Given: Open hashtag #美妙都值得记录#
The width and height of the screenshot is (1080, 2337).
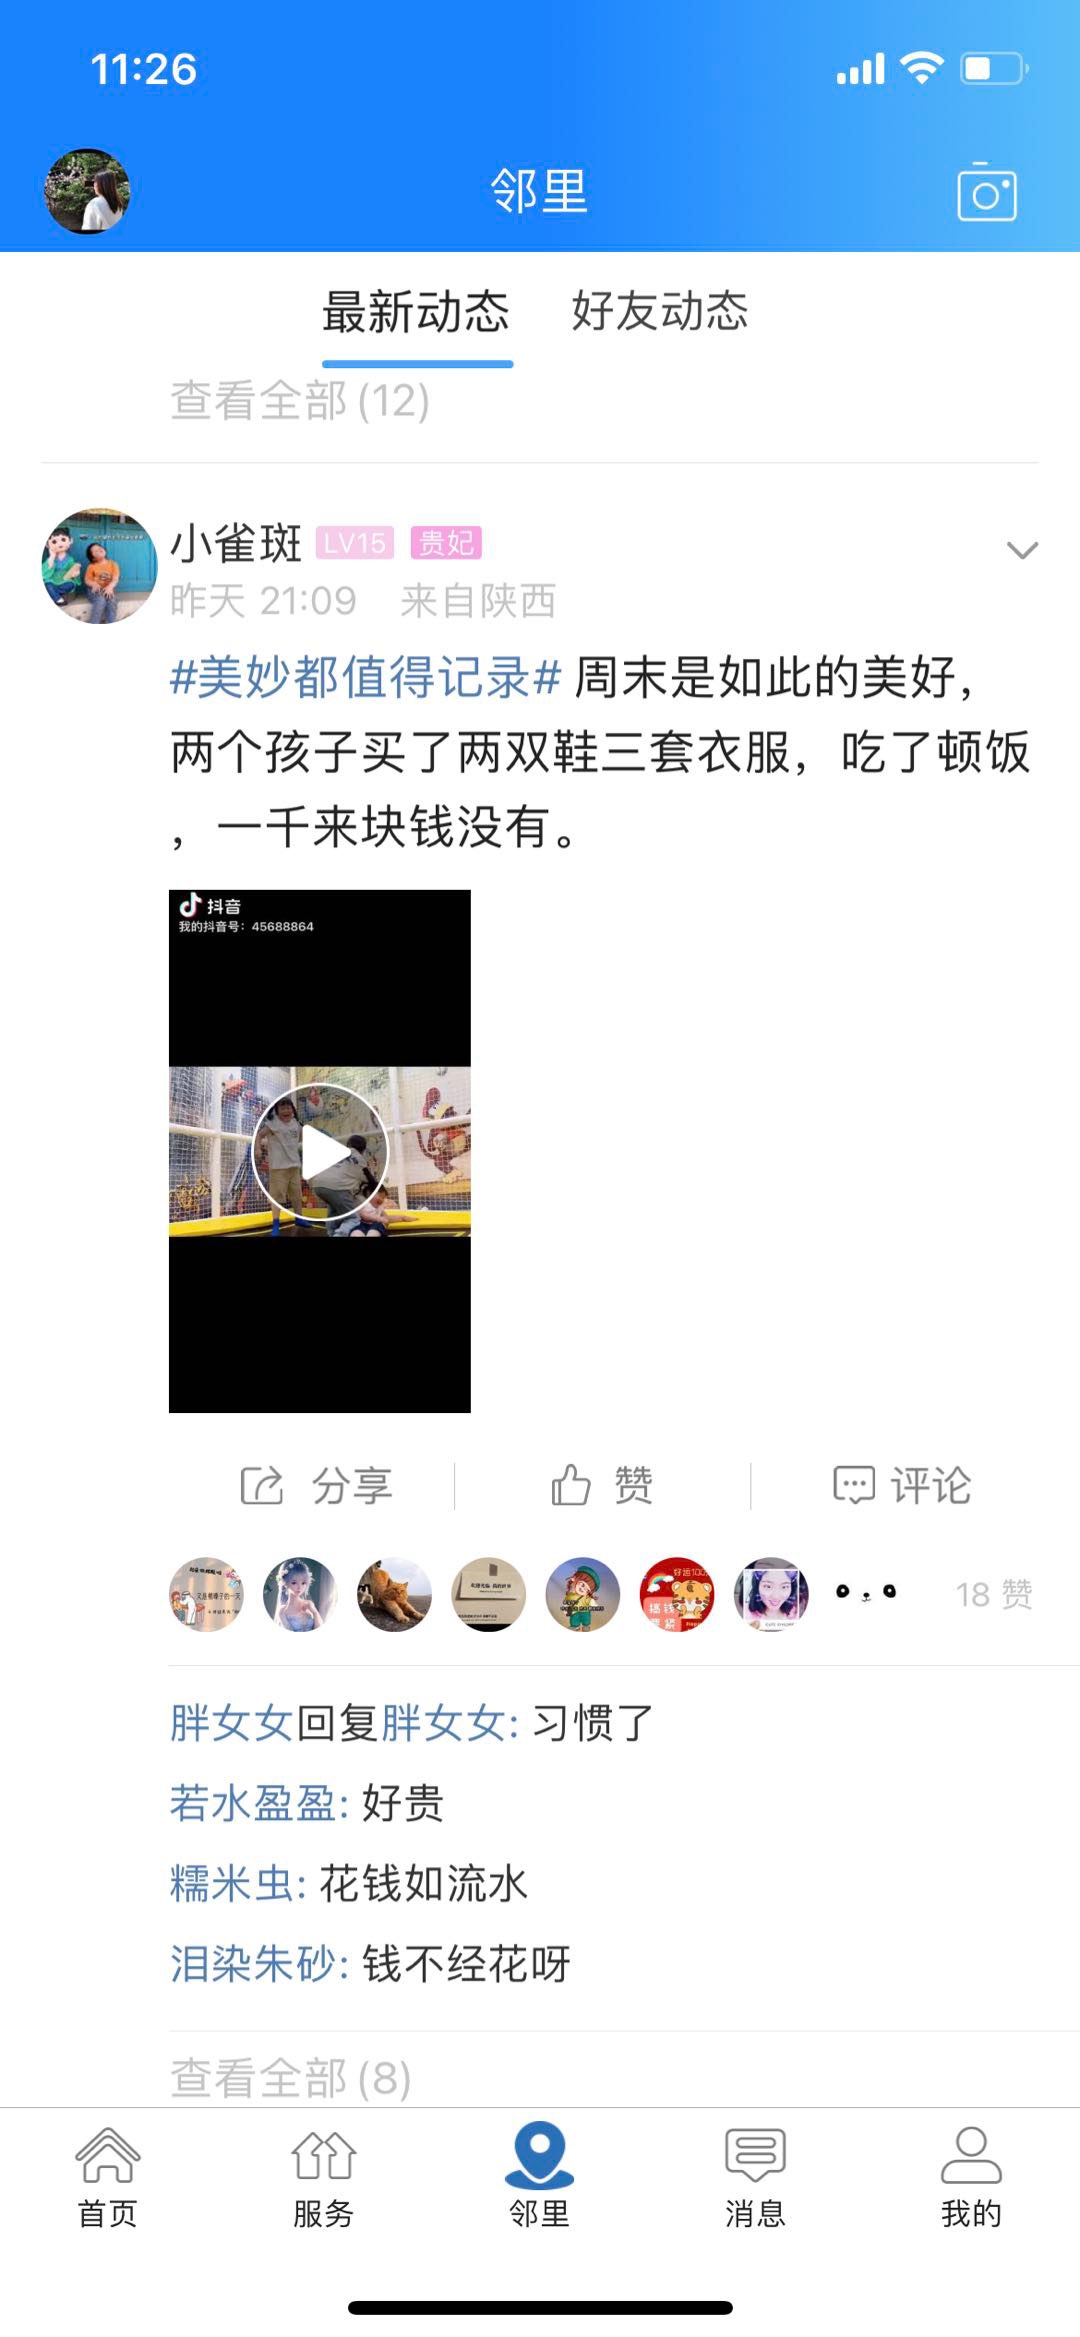Looking at the screenshot, I should click(366, 677).
